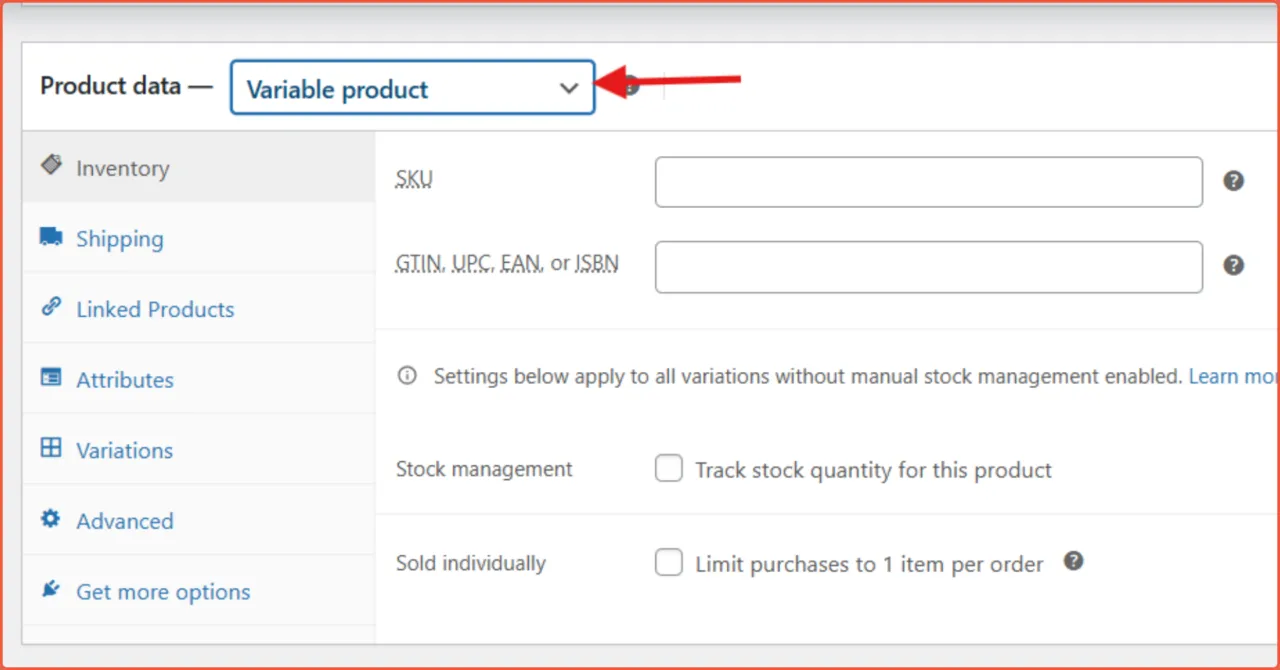
Task: Click the GTIN field help icon
Action: [1233, 265]
